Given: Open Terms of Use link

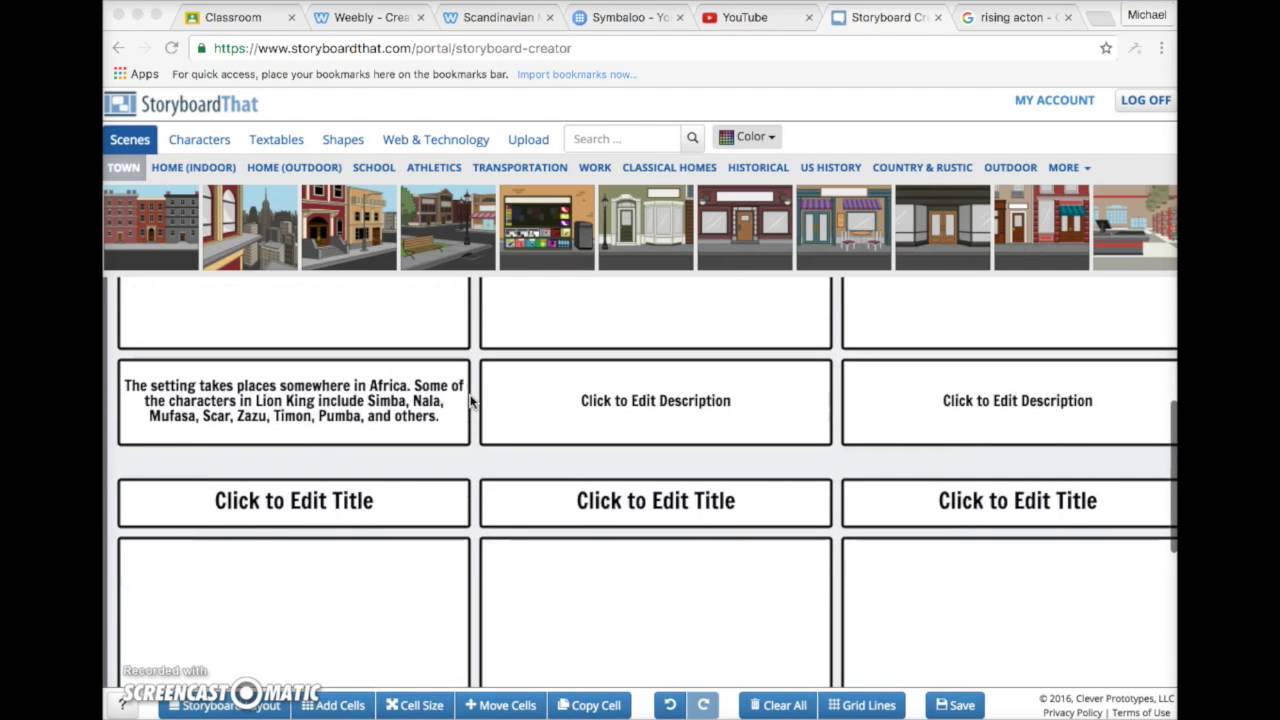Looking at the screenshot, I should 1141,713.
